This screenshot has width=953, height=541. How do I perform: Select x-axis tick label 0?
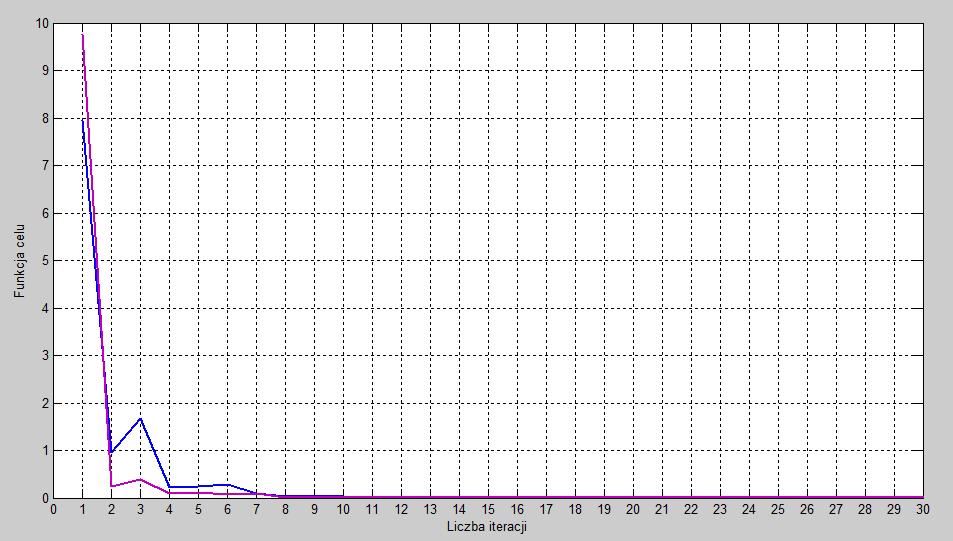pyautogui.click(x=53, y=510)
